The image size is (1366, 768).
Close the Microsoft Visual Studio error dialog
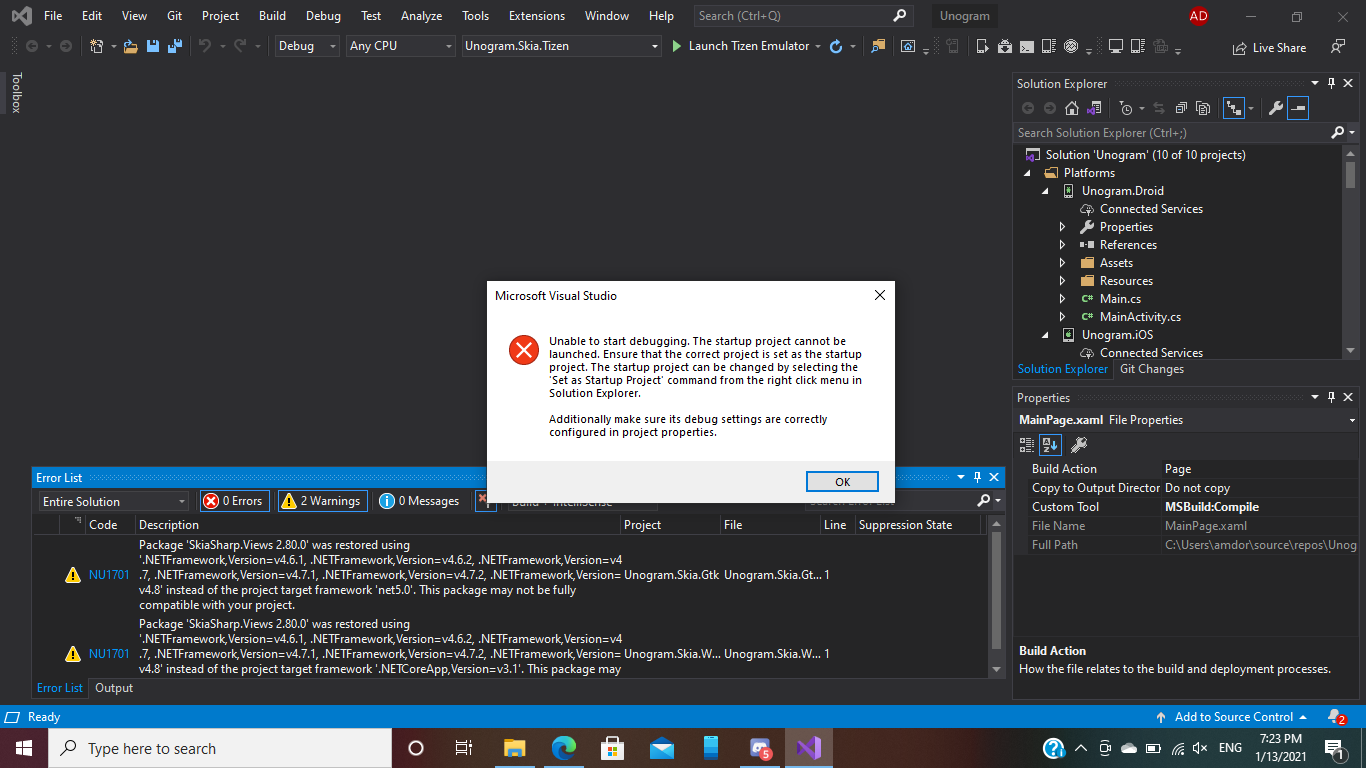click(x=880, y=296)
